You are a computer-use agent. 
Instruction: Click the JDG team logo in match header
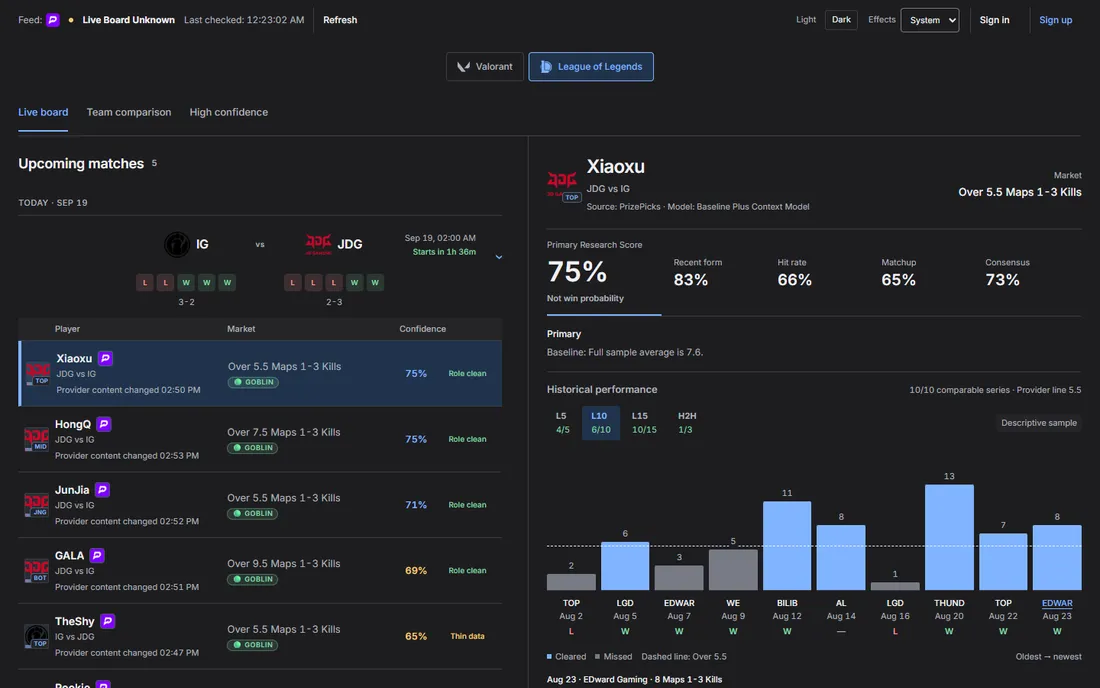click(x=318, y=244)
